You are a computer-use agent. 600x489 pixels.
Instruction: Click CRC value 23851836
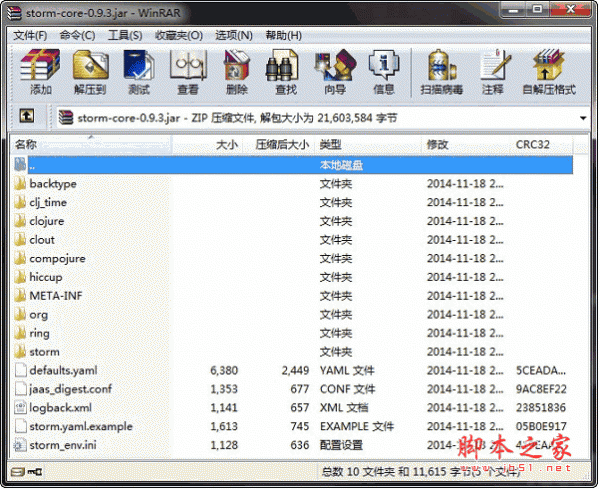click(x=541, y=408)
